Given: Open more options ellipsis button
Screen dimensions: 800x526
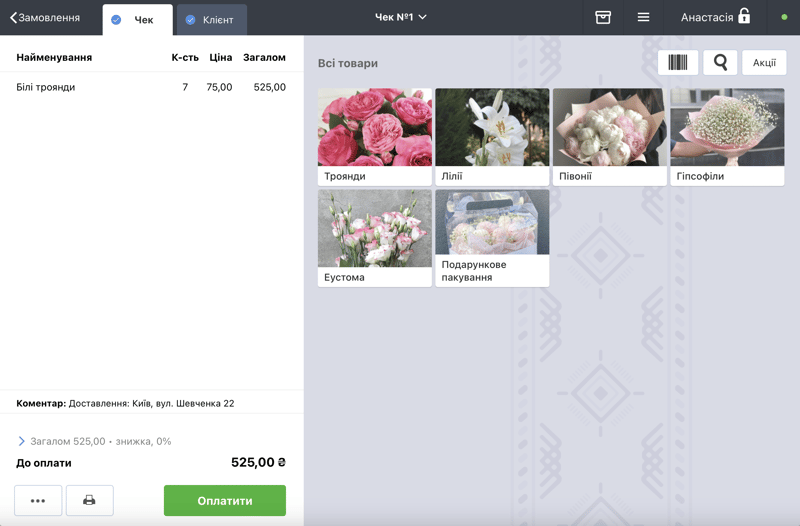Looking at the screenshot, I should 38,500.
